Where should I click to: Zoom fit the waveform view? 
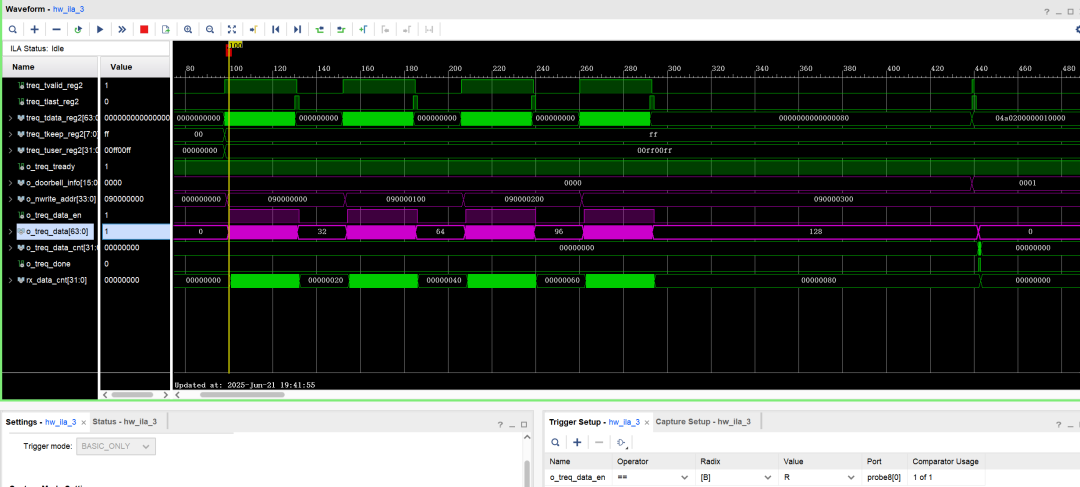[x=232, y=30]
